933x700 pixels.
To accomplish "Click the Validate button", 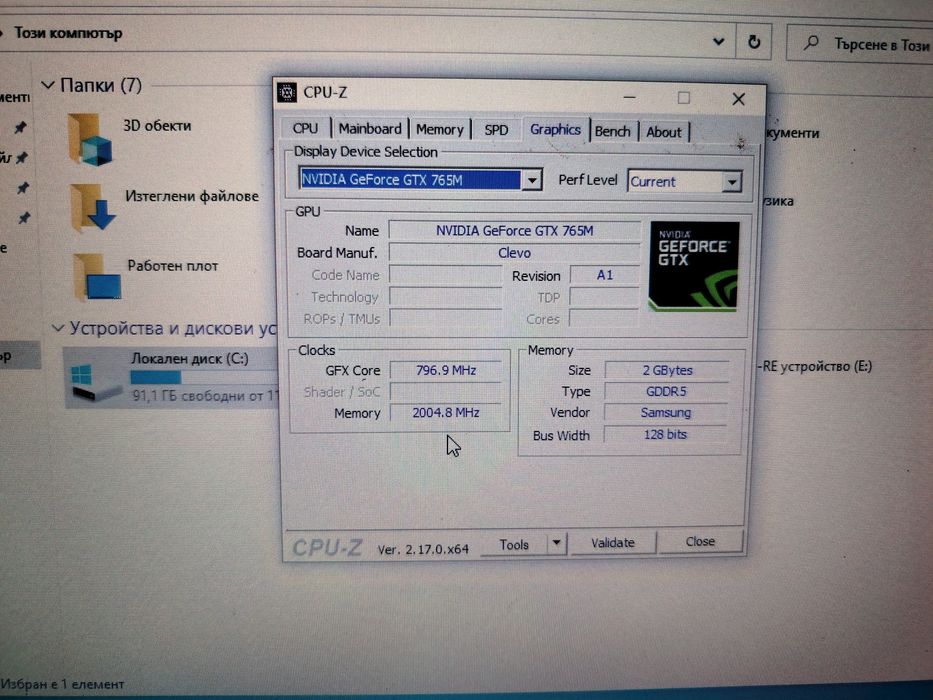I will [613, 542].
